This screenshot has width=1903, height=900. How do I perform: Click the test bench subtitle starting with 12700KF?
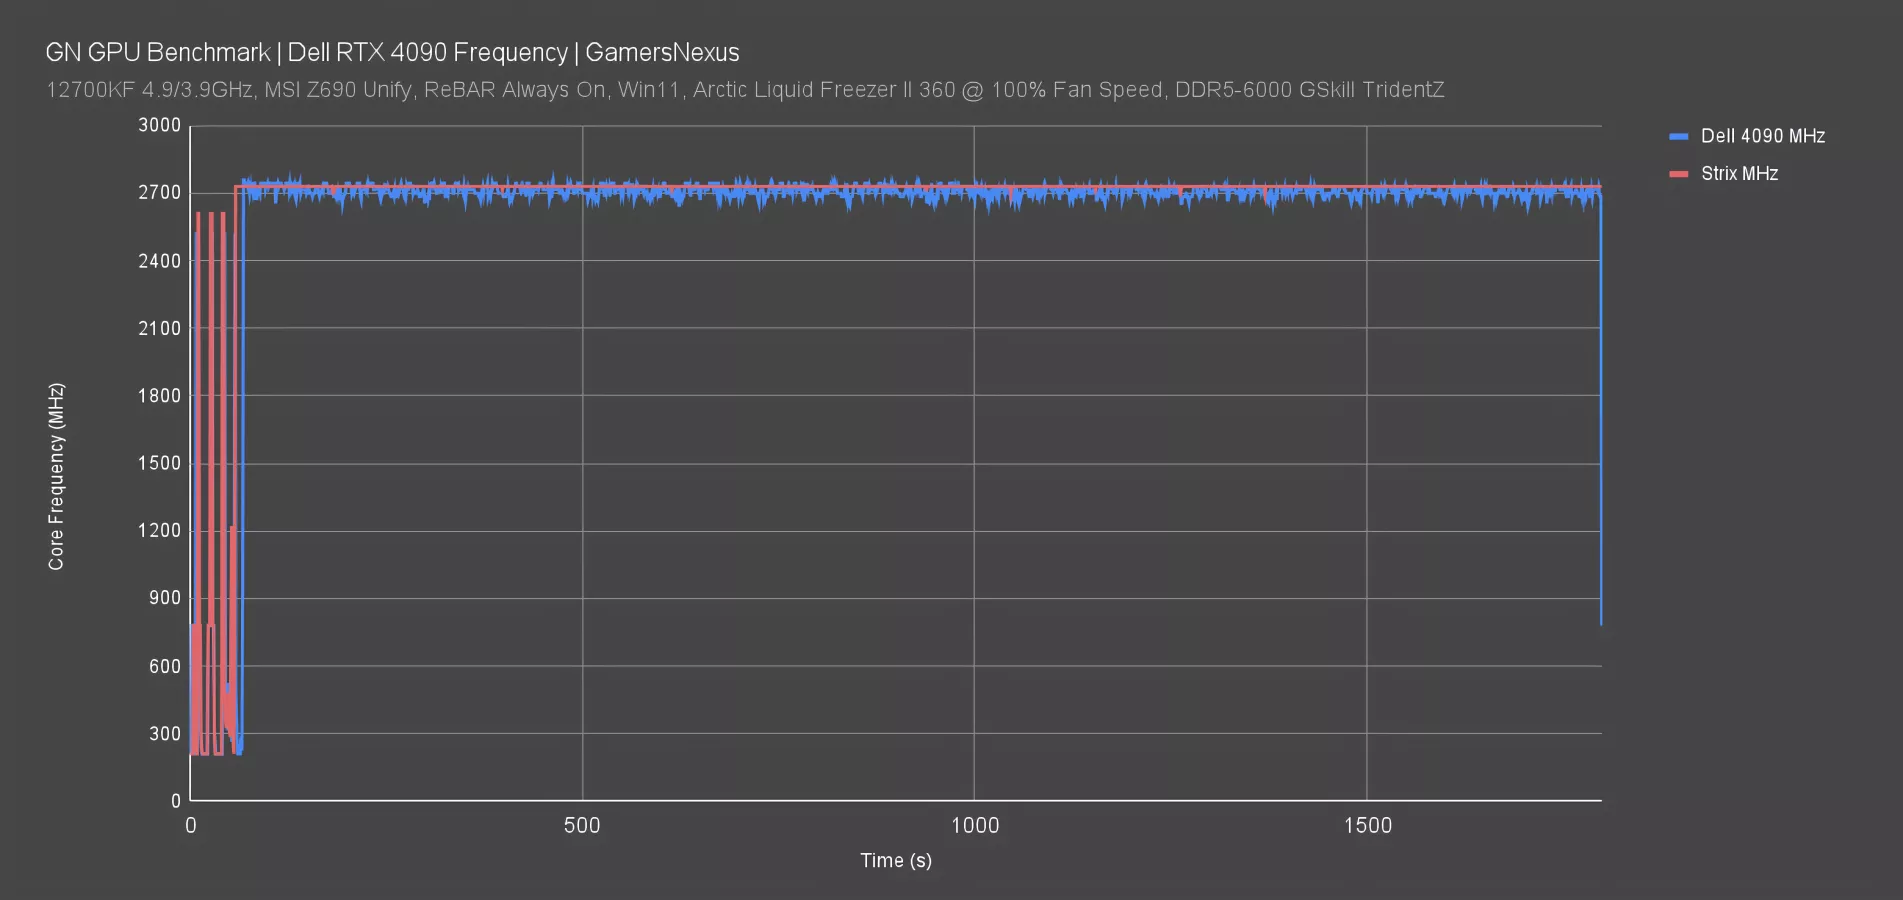[x=745, y=90]
